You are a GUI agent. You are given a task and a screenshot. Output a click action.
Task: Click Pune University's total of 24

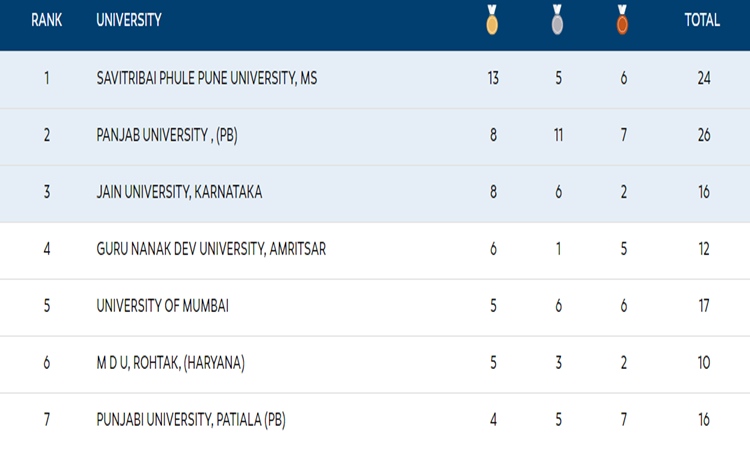[x=704, y=78]
